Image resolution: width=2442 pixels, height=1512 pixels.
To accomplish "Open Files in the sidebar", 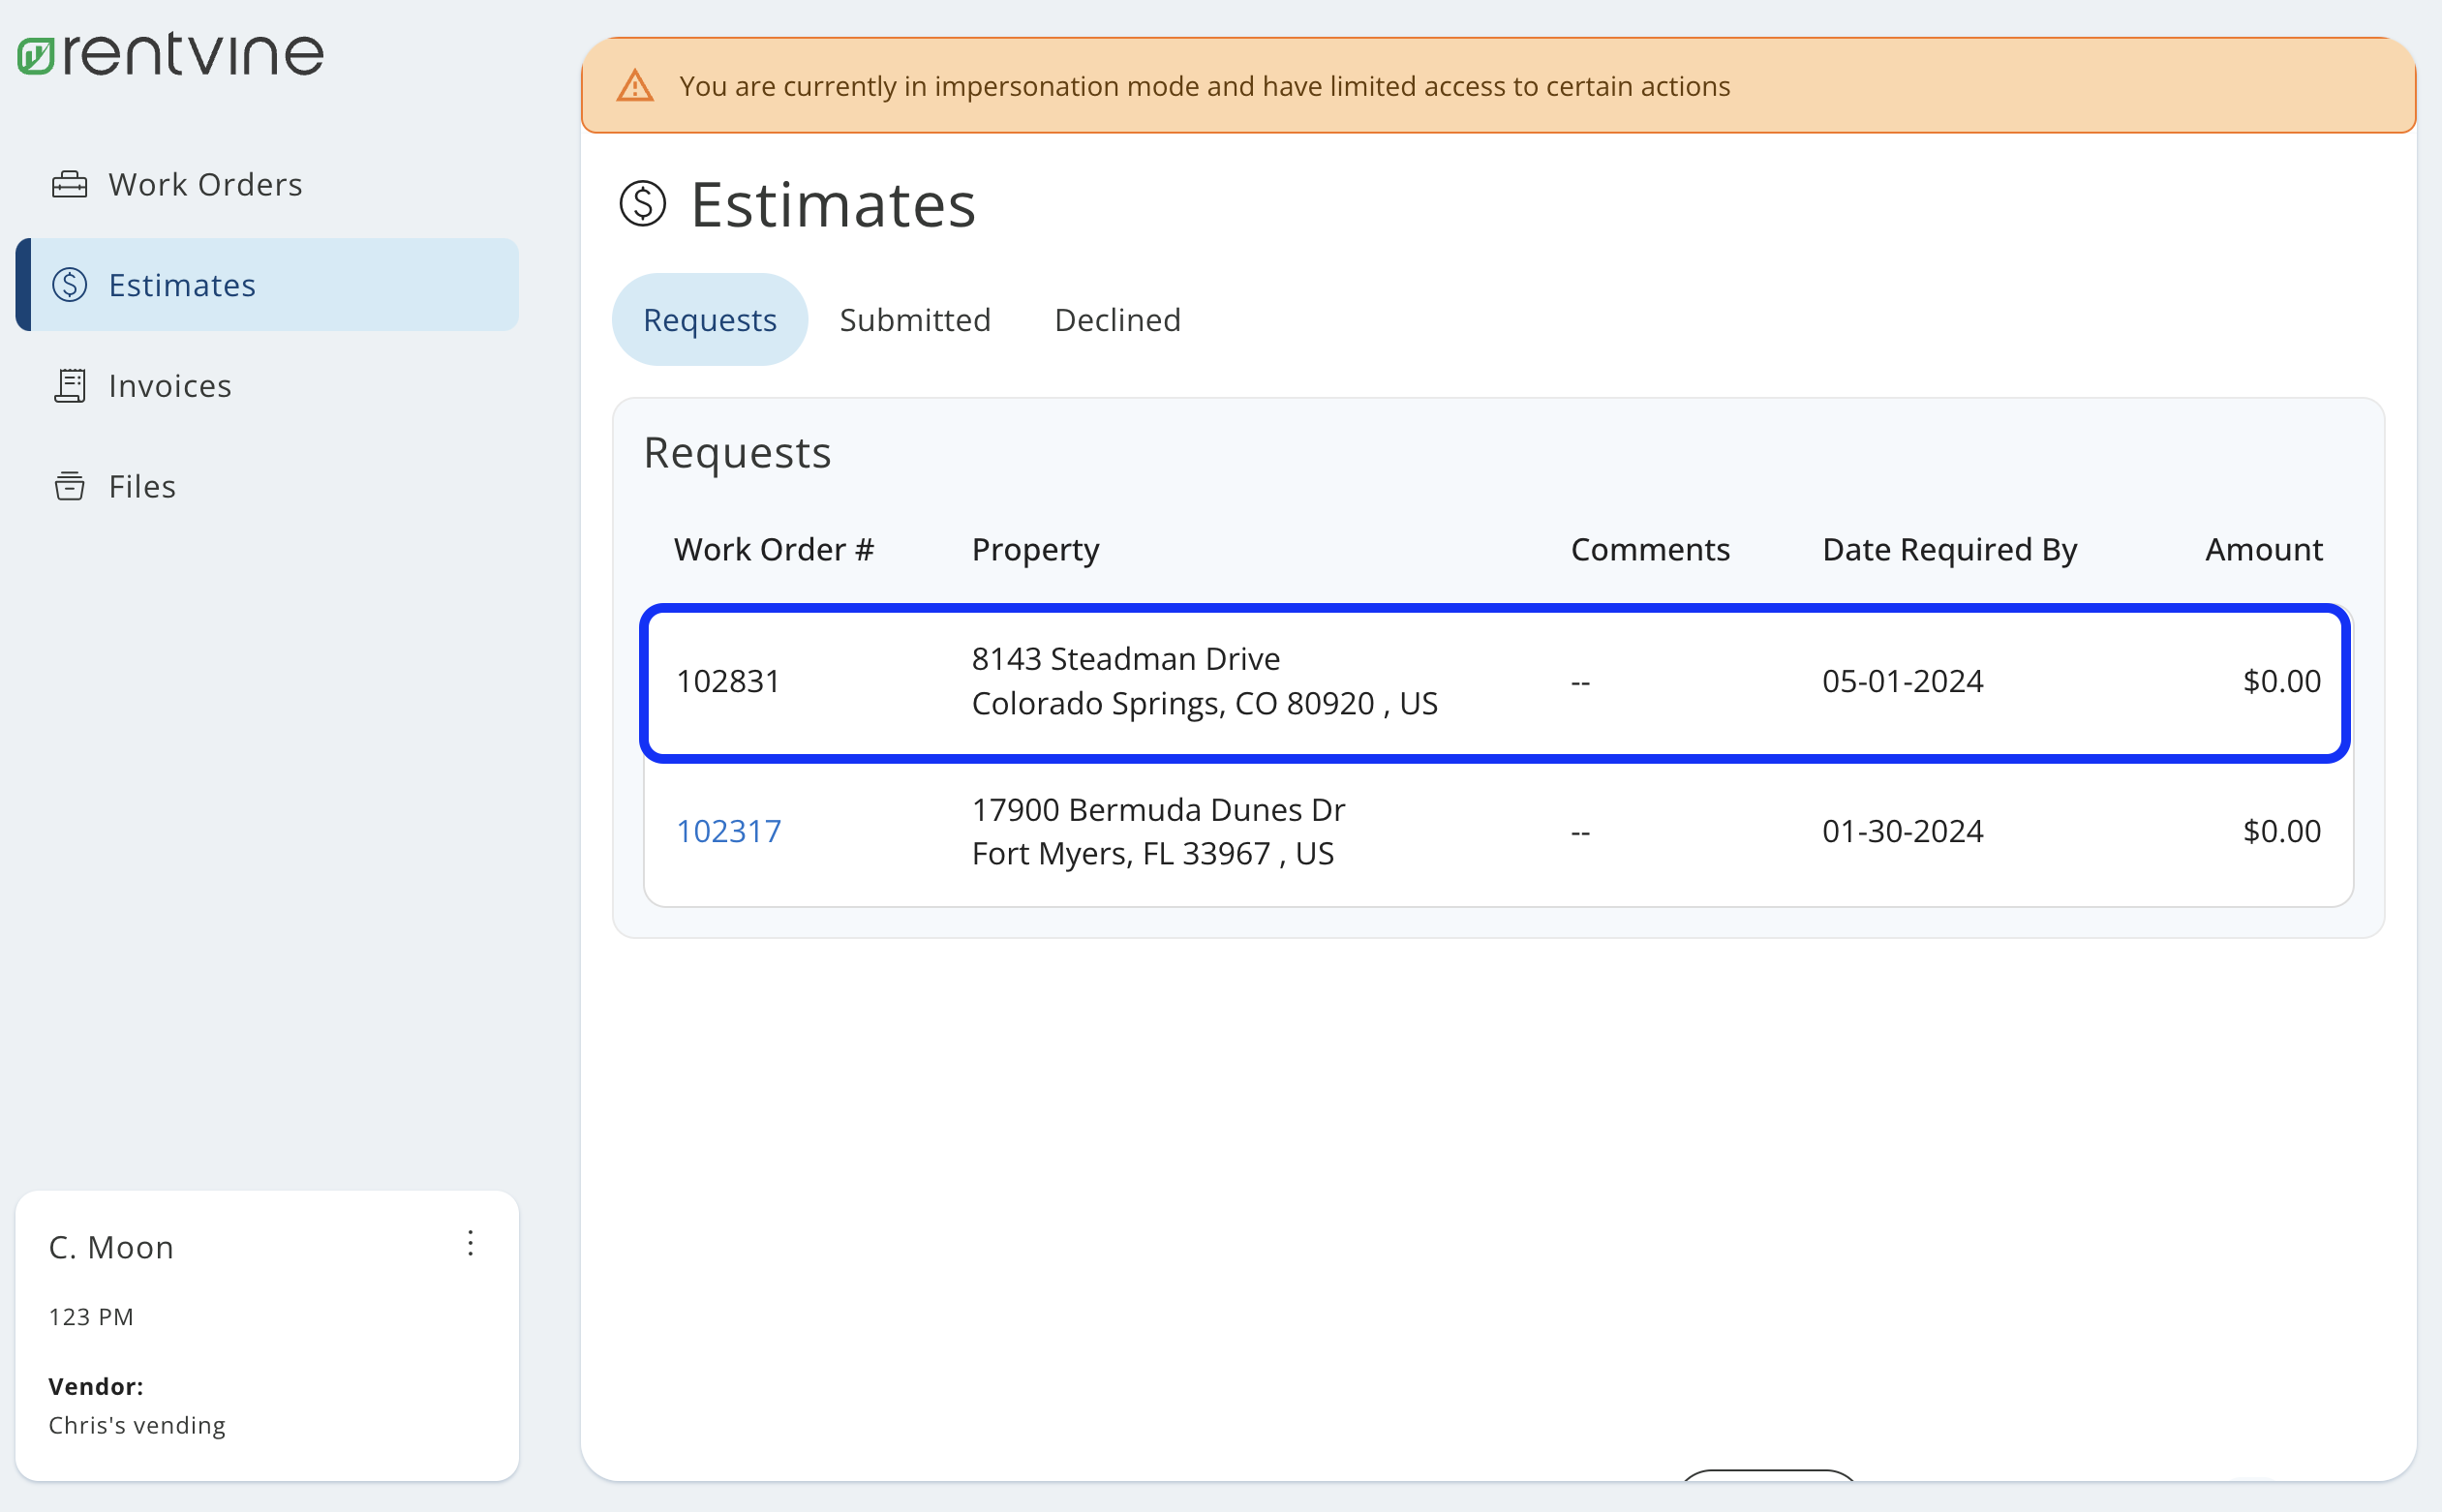I will coord(142,486).
